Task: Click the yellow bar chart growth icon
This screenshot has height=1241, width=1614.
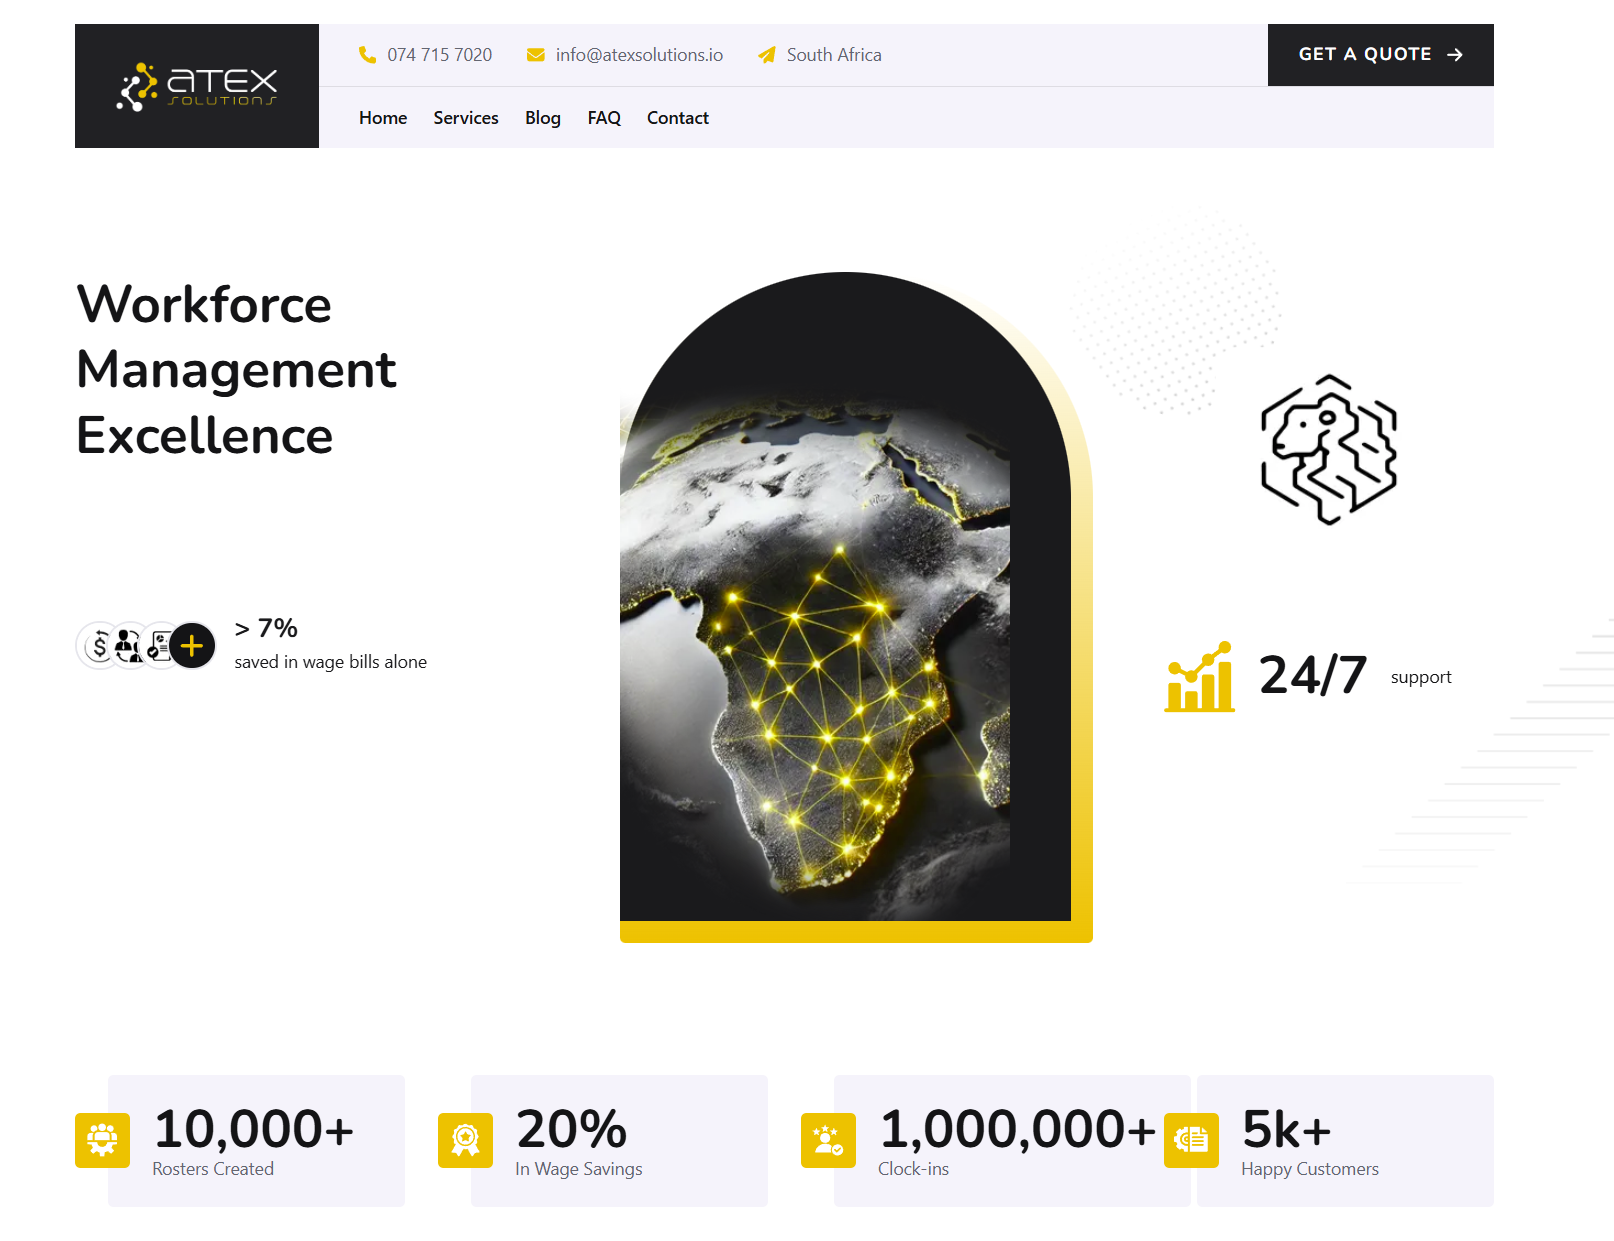Action: tap(1199, 677)
